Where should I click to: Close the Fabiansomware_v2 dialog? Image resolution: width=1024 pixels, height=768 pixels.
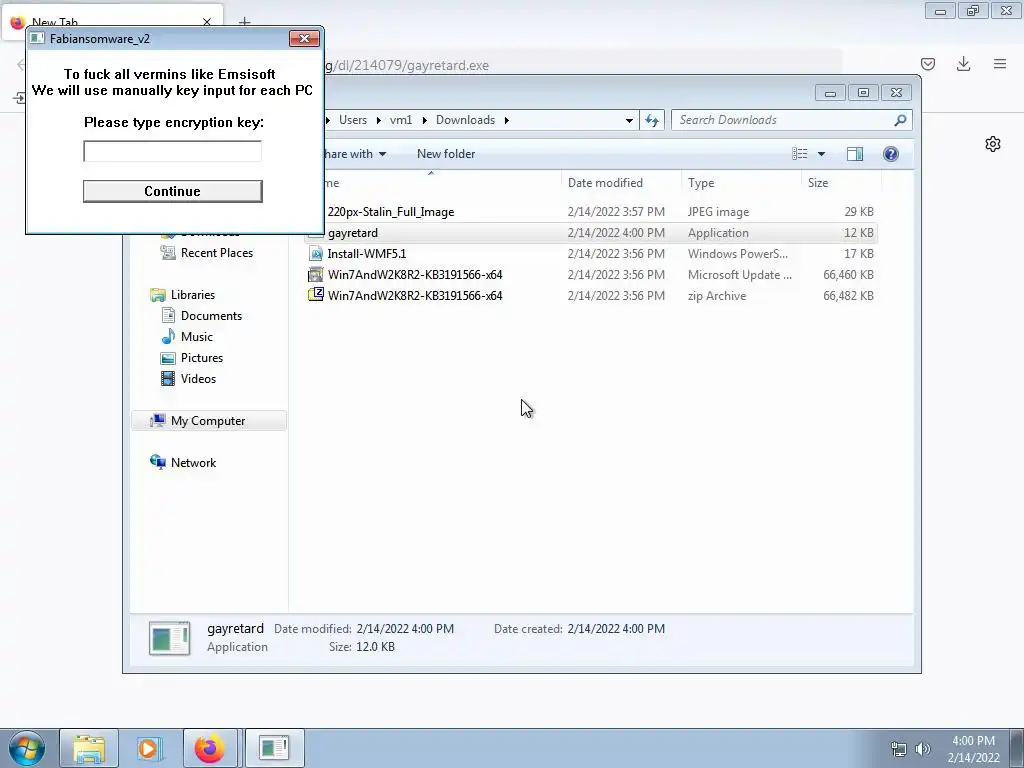304,39
